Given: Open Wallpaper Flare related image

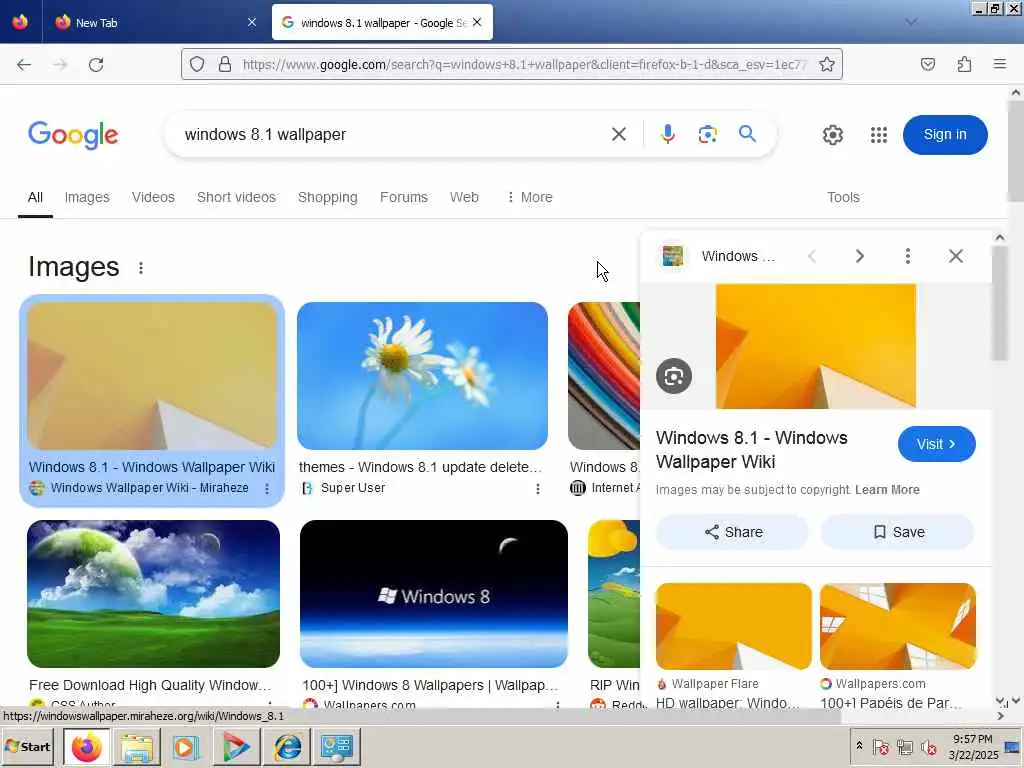Looking at the screenshot, I should (733, 626).
